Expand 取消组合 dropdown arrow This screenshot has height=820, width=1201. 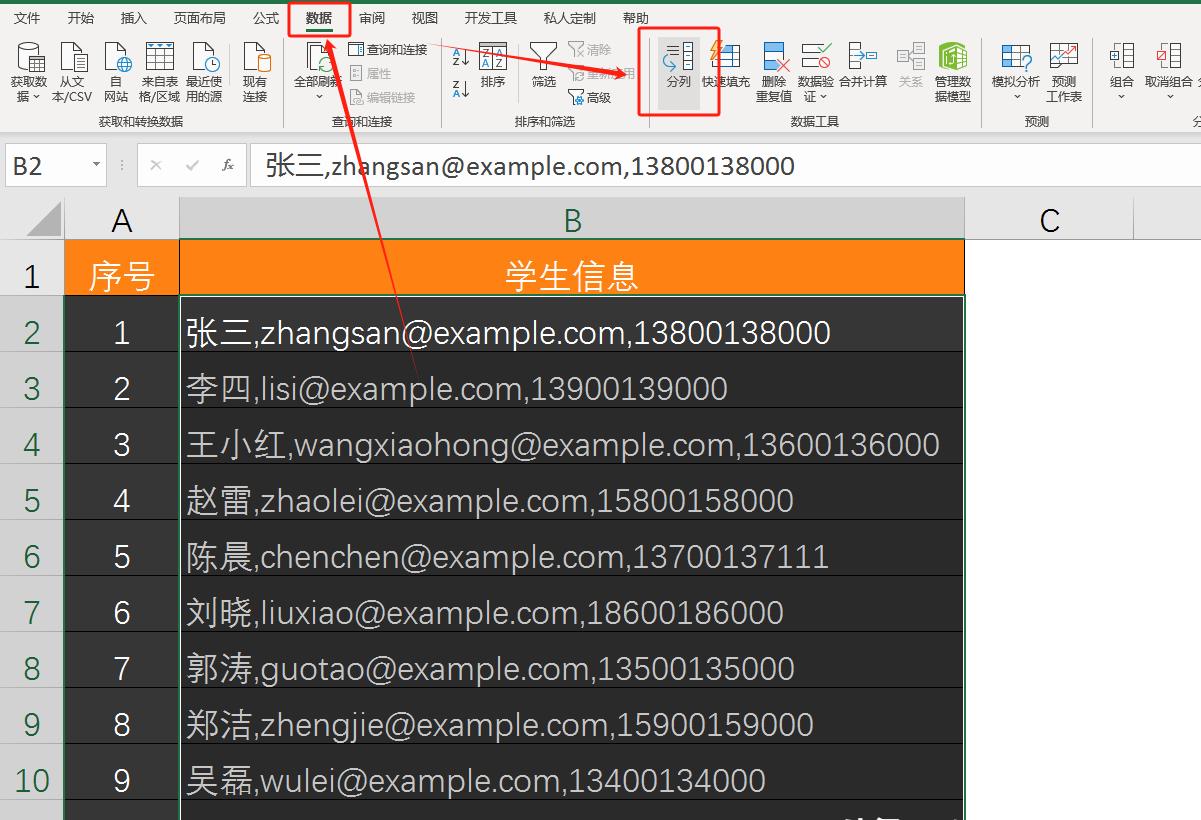tap(1169, 97)
